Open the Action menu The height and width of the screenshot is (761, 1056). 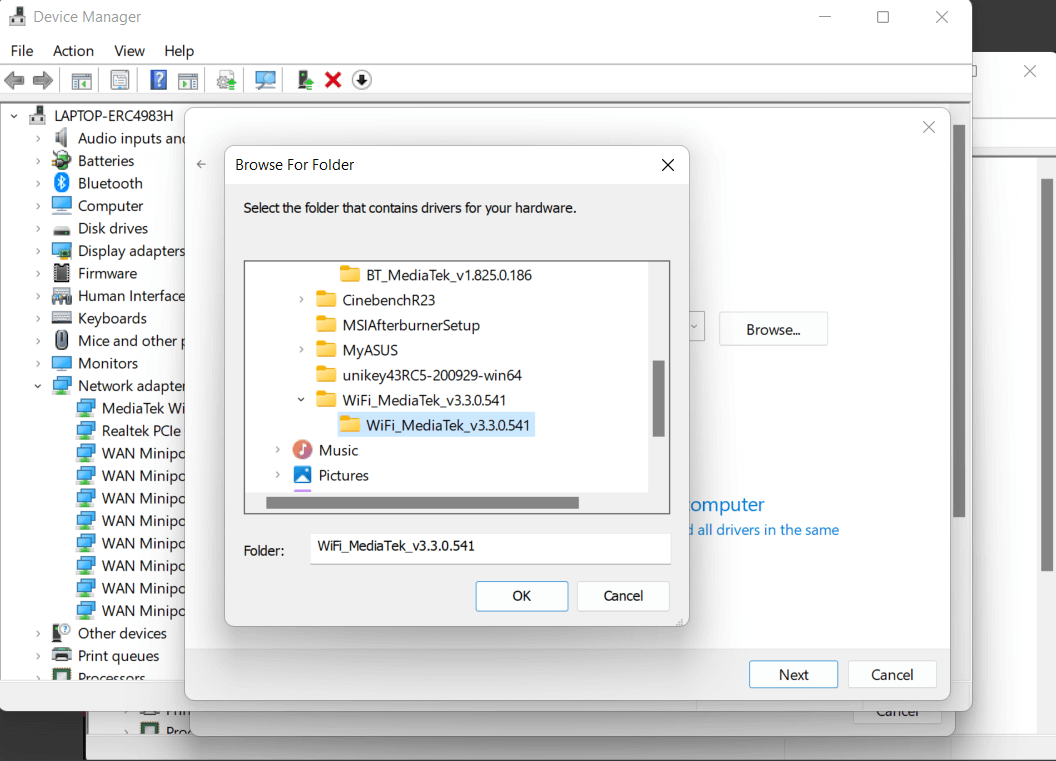tap(73, 51)
